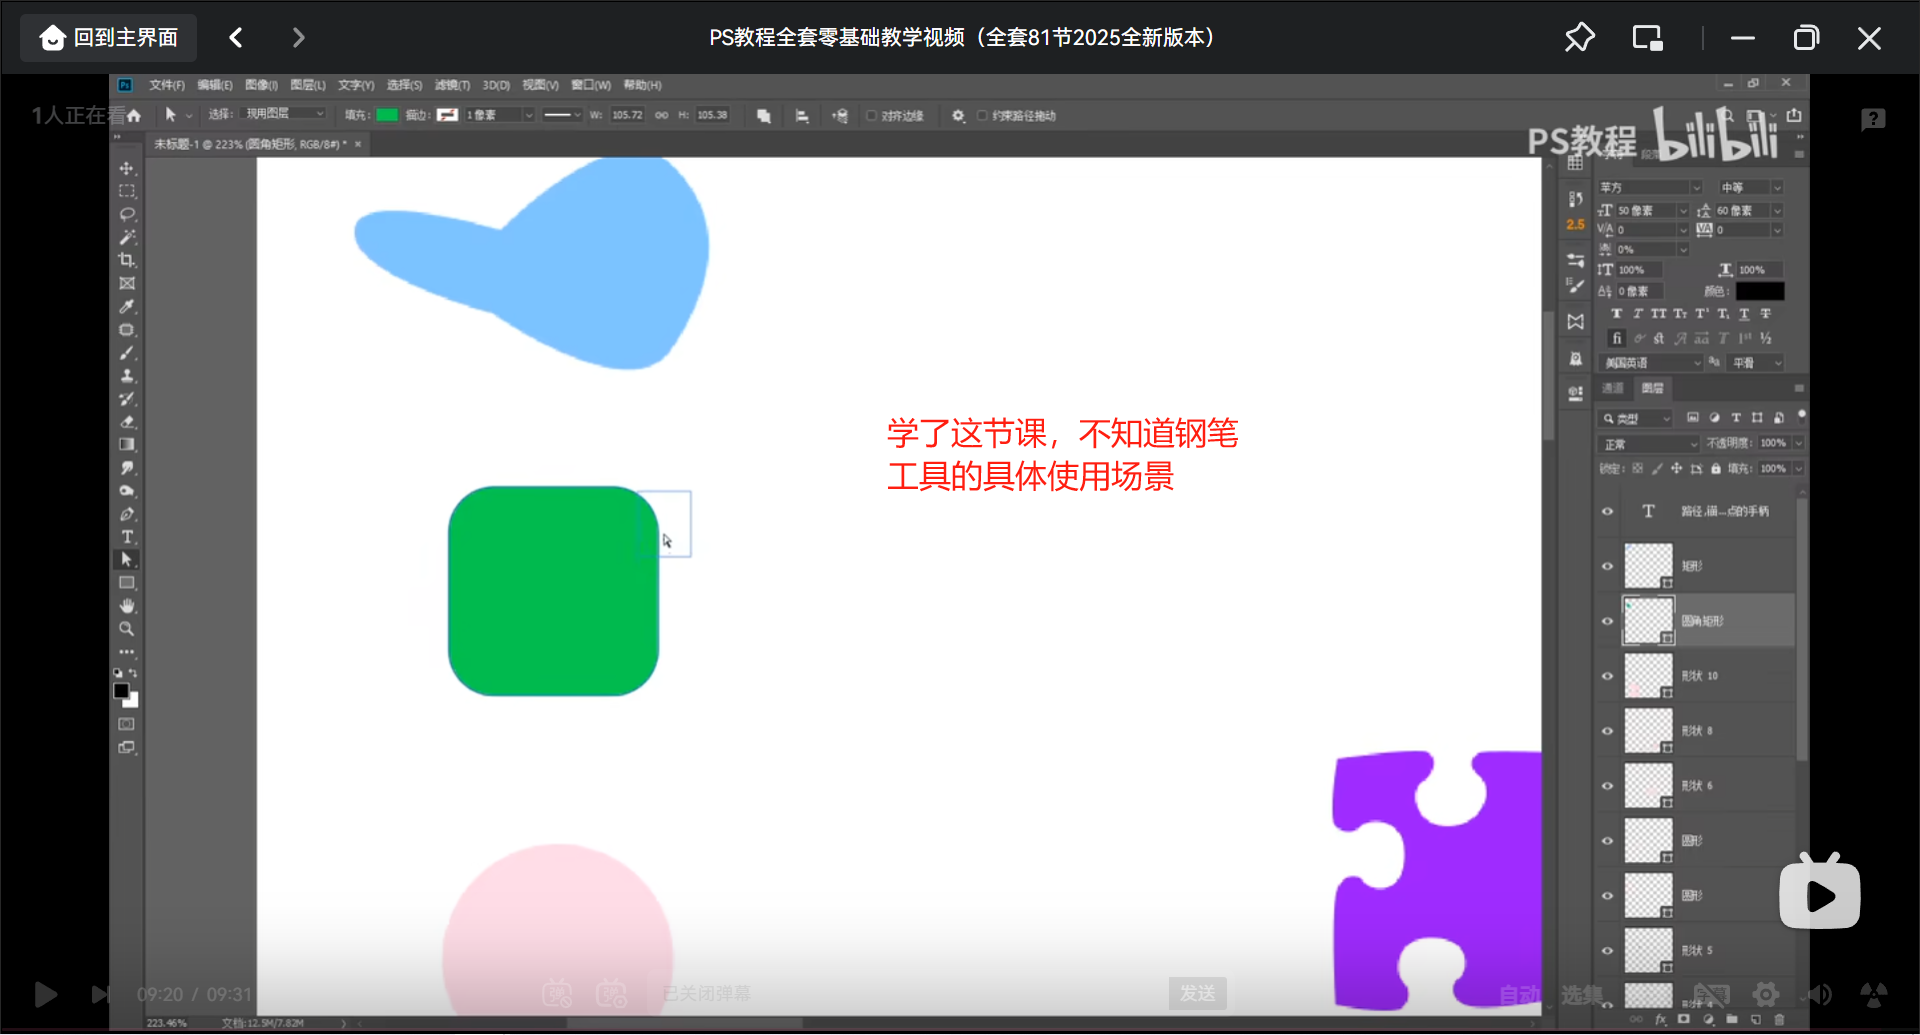Open the anti-aliasing 平滑 dropdown

pyautogui.click(x=1757, y=363)
